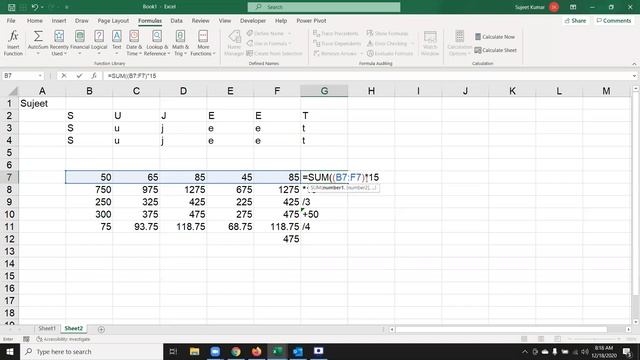The height and width of the screenshot is (360, 640).
Task: Click Show Formulas
Action: coord(387,33)
